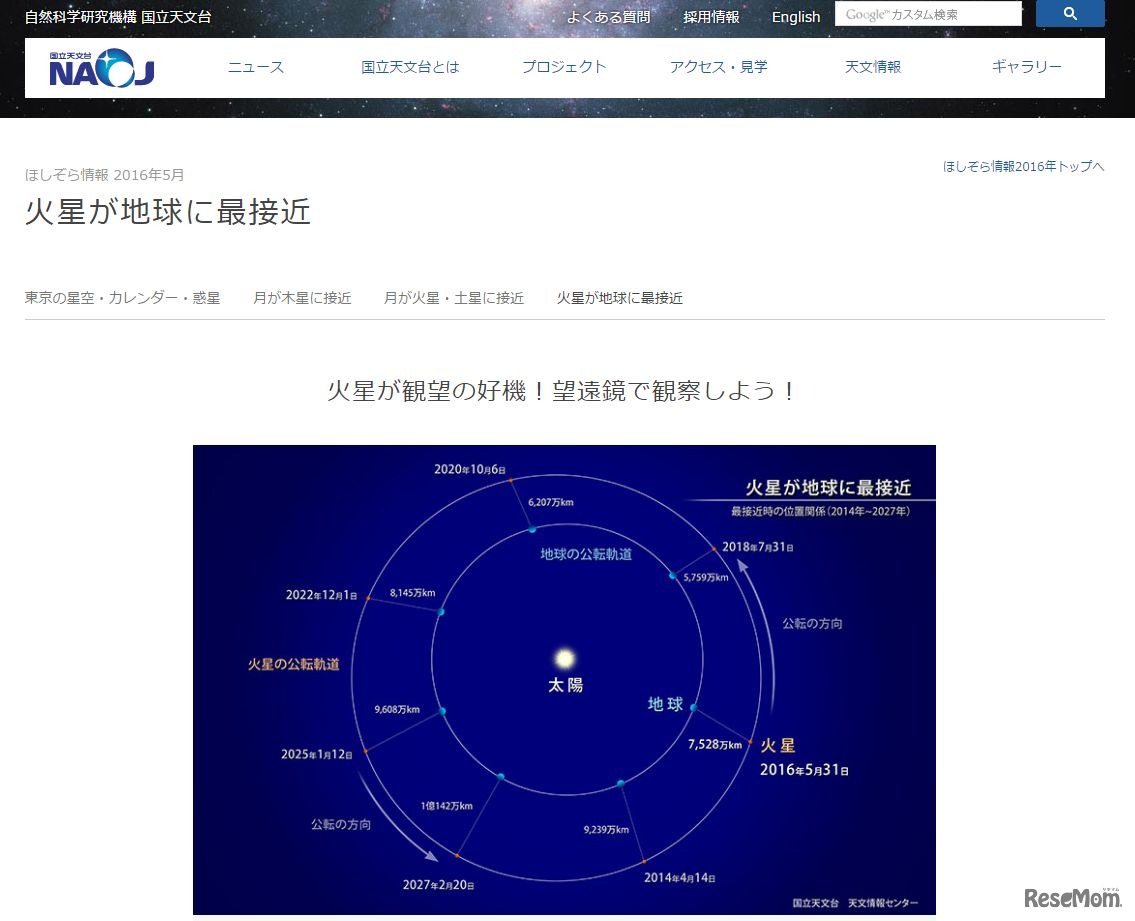Select the 火星が地球に最接近 tab
The image size is (1135, 921).
[x=619, y=297]
